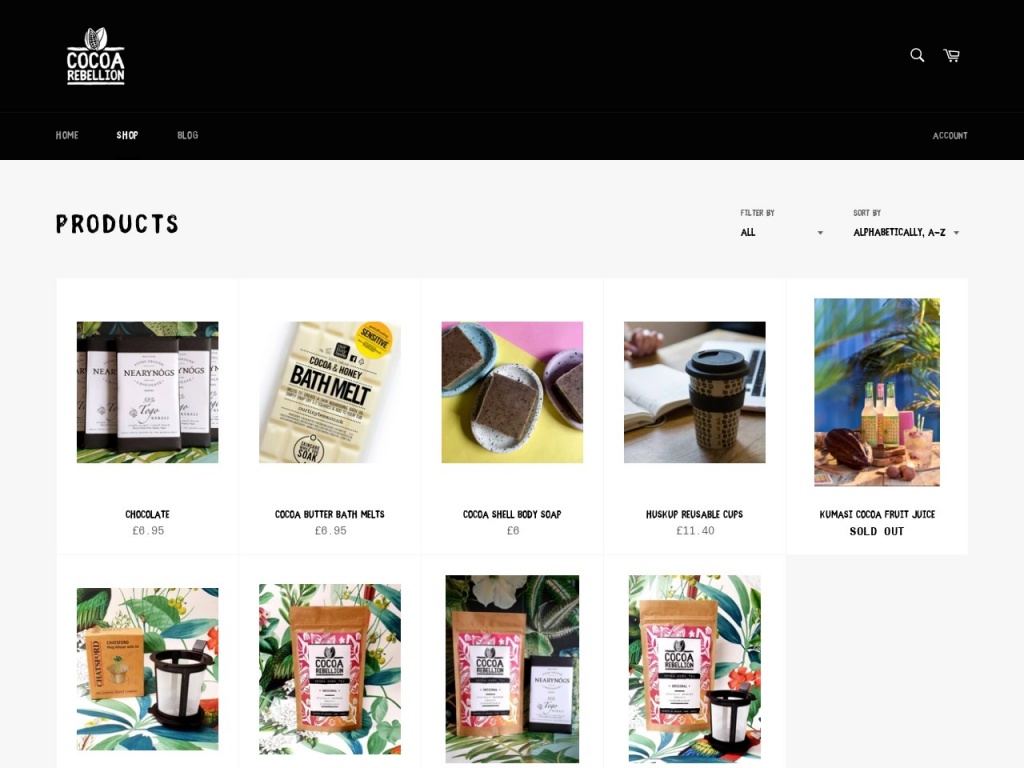Open the Account link
1024x768 pixels.
(950, 136)
